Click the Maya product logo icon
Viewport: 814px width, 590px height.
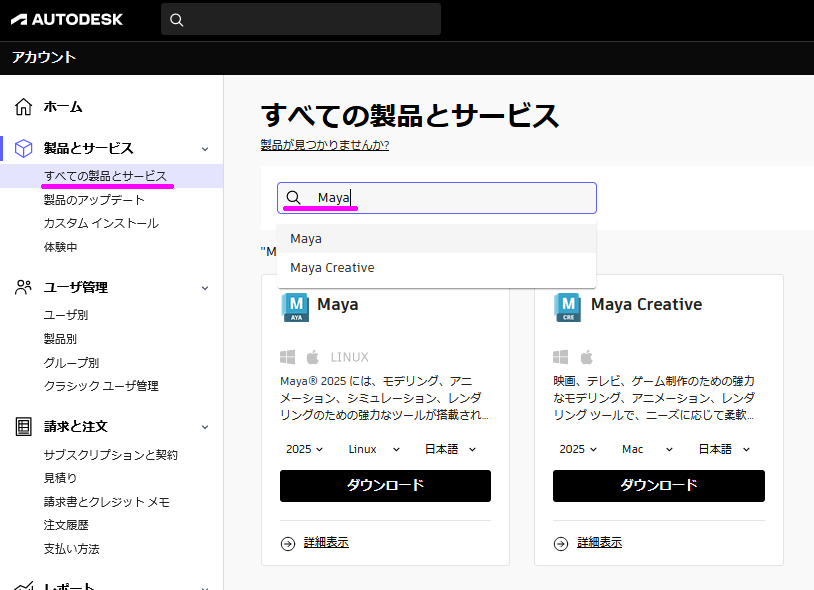[295, 308]
